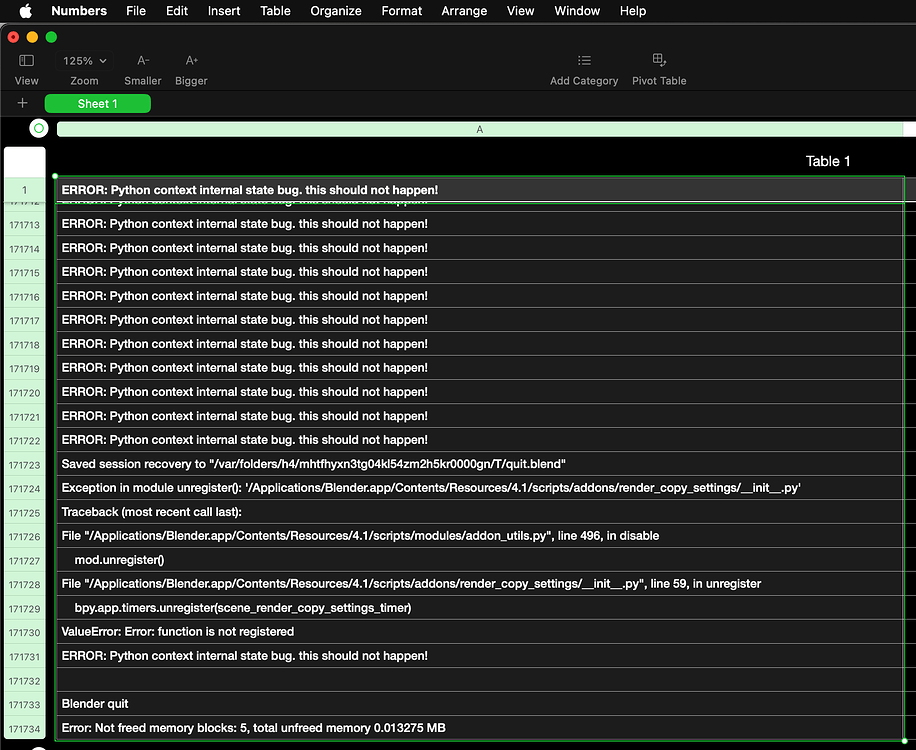This screenshot has width=916, height=750.
Task: Select the Sheet 1 tab
Action: [x=98, y=103]
